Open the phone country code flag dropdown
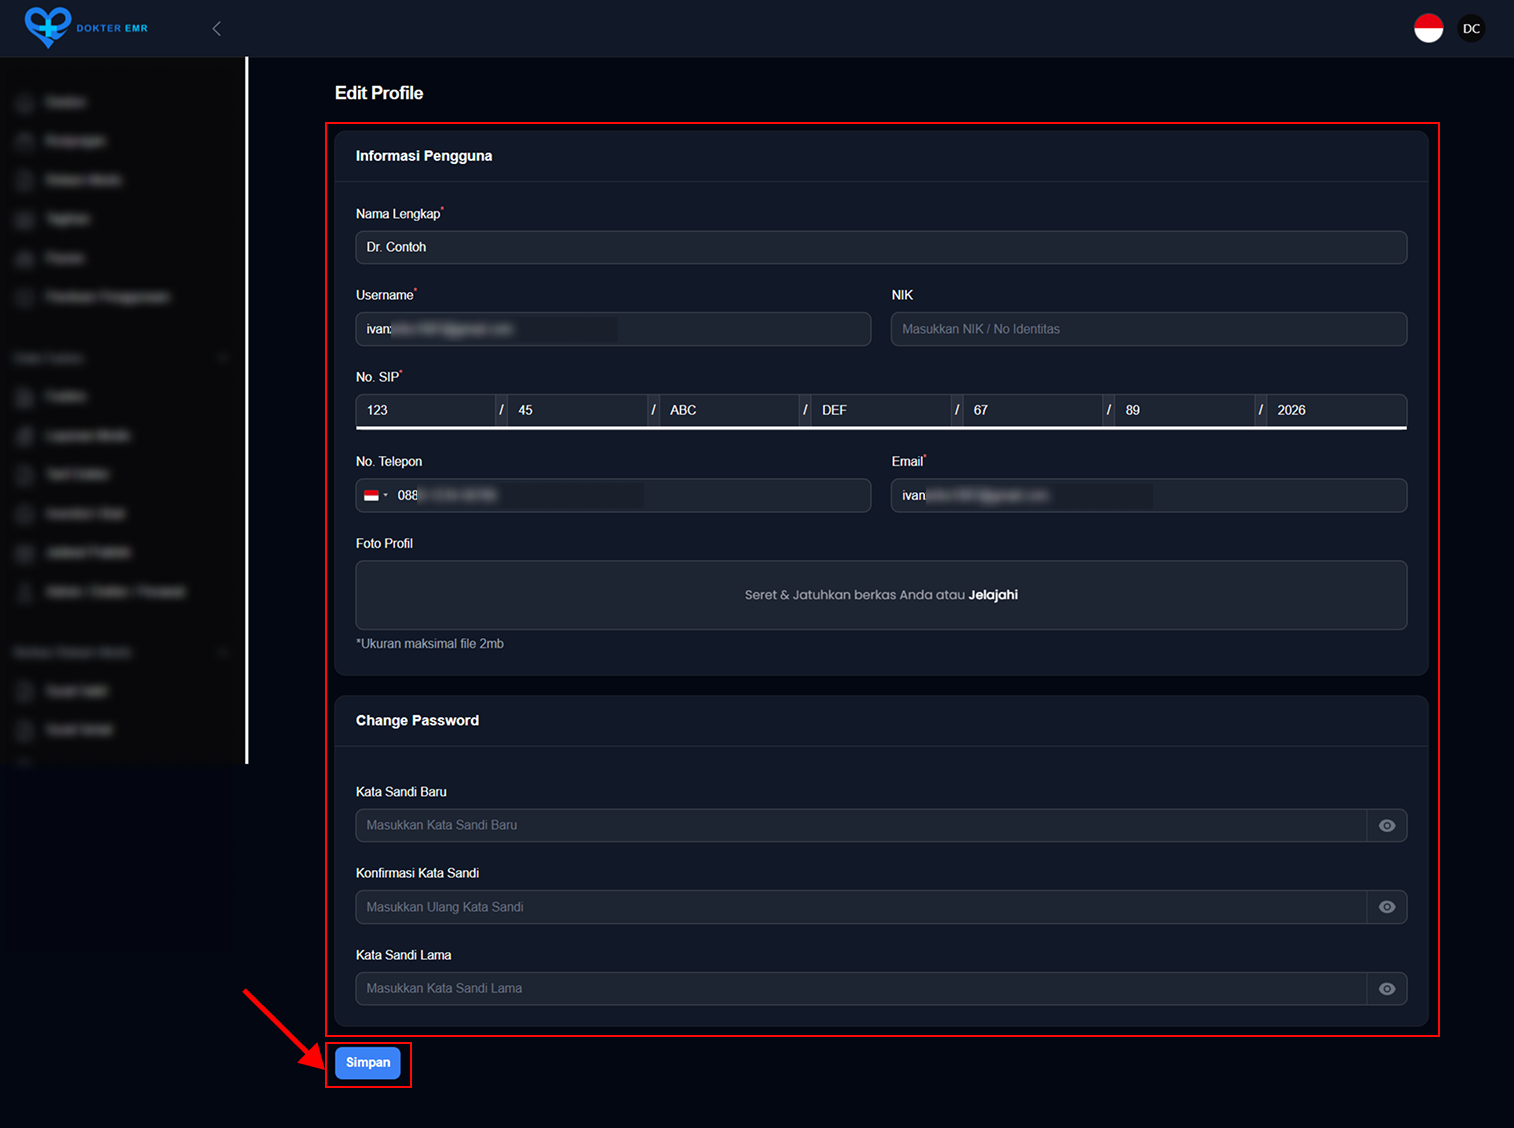 coord(376,495)
